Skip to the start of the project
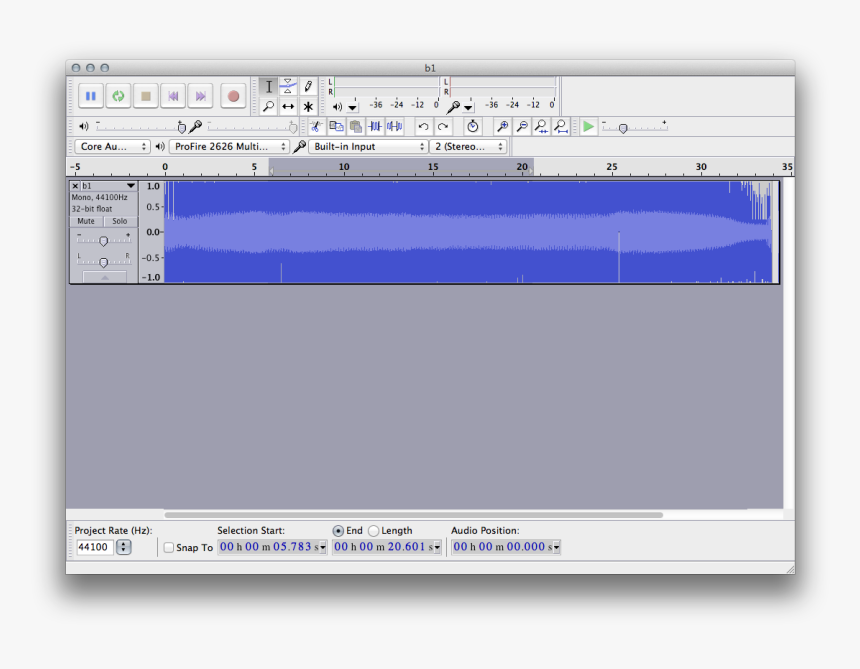 click(x=173, y=97)
